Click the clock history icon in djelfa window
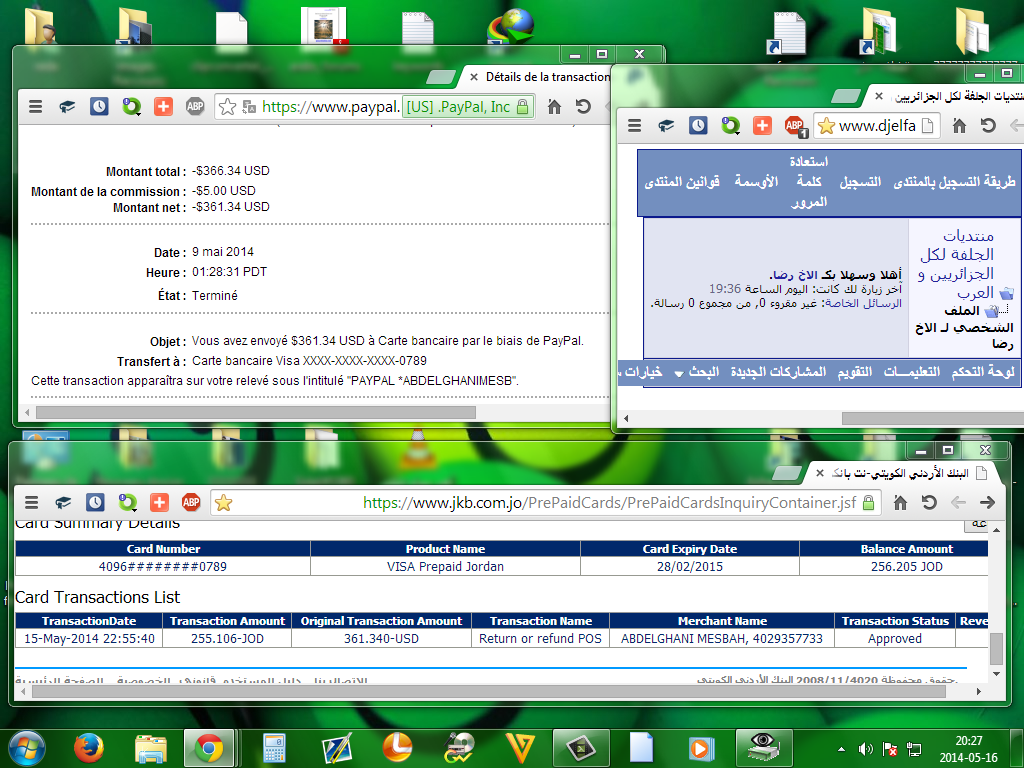The height and width of the screenshot is (768, 1024). tap(697, 125)
